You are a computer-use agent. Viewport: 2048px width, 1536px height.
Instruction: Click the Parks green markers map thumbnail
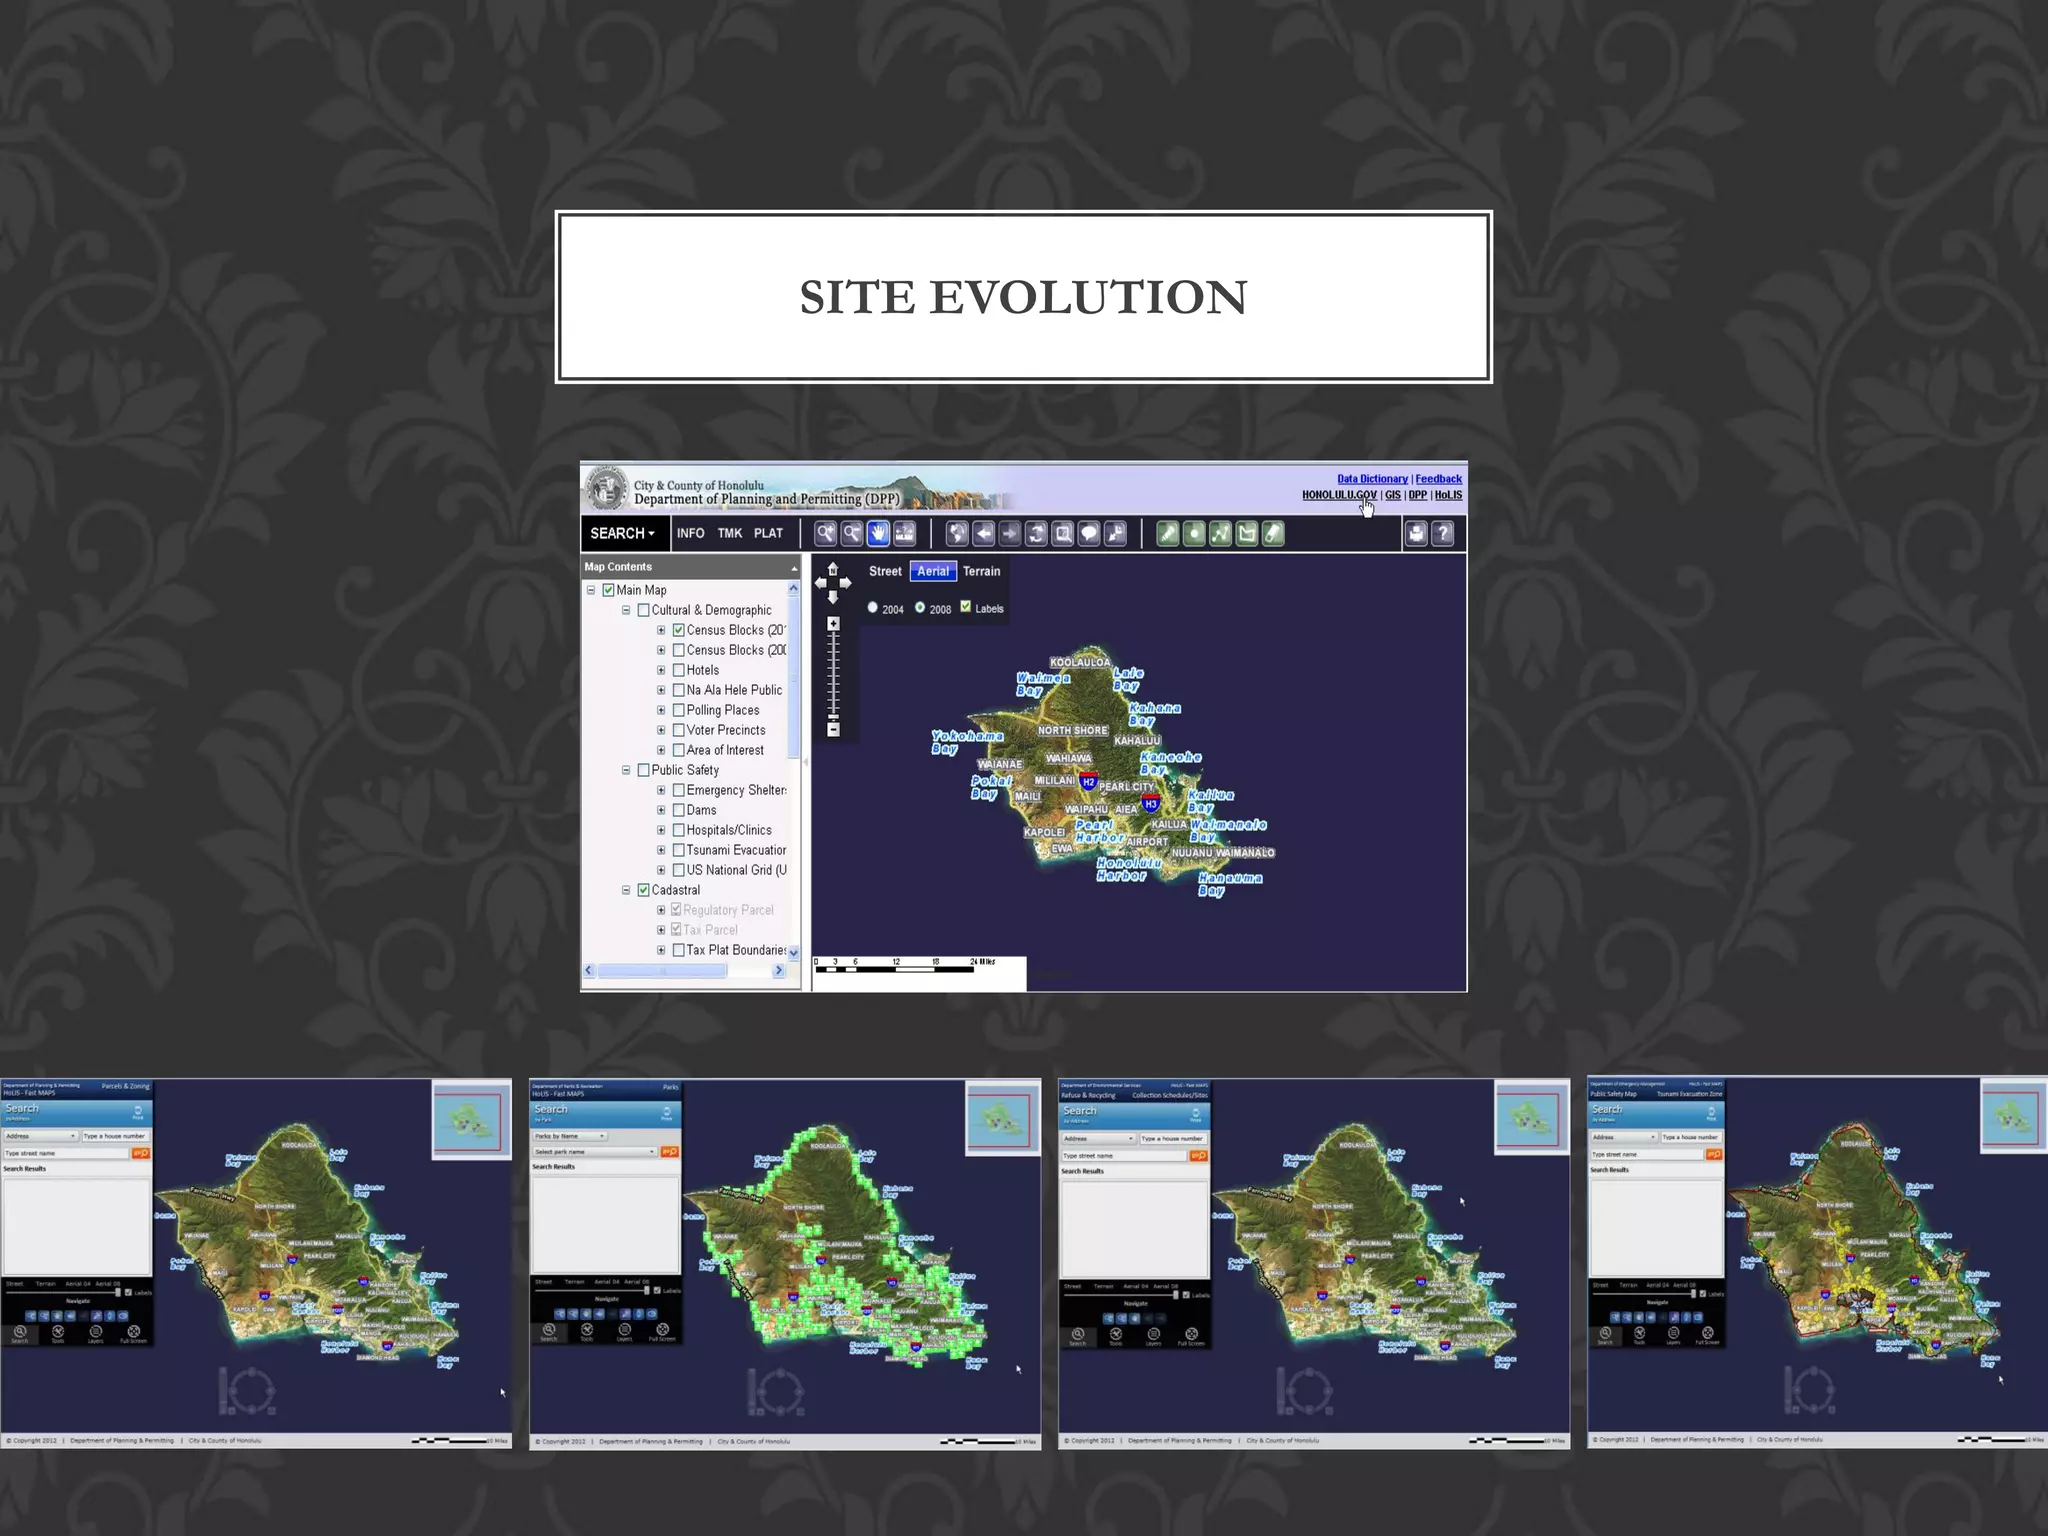coord(785,1263)
